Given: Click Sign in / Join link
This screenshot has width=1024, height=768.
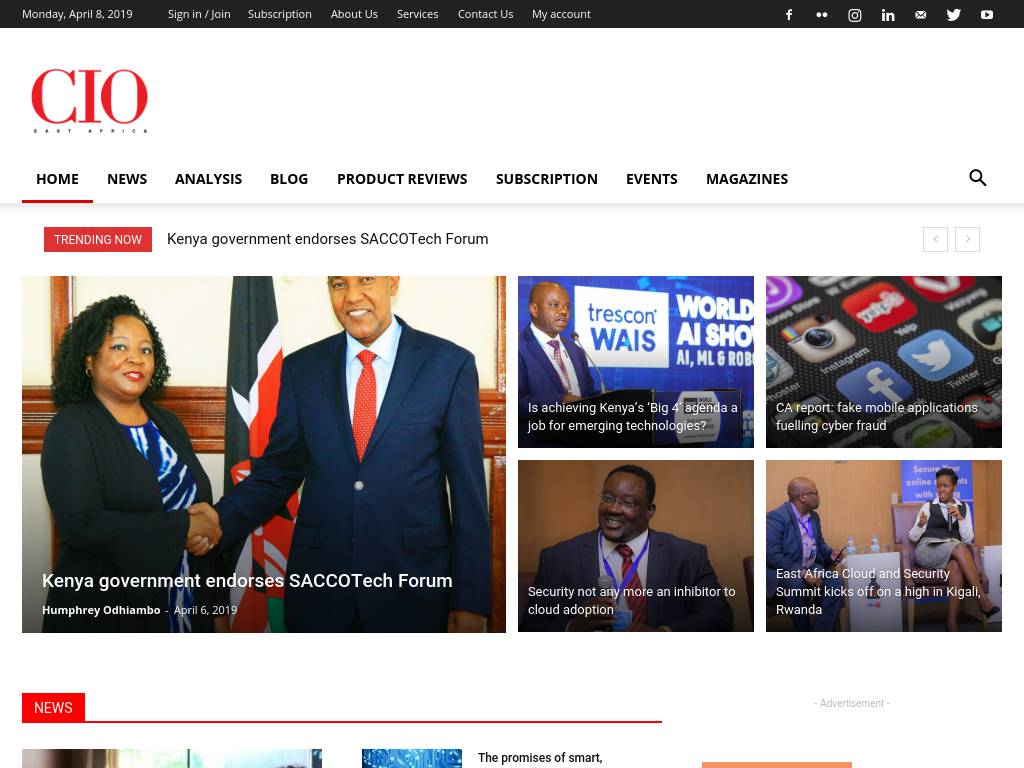Looking at the screenshot, I should 199,14.
